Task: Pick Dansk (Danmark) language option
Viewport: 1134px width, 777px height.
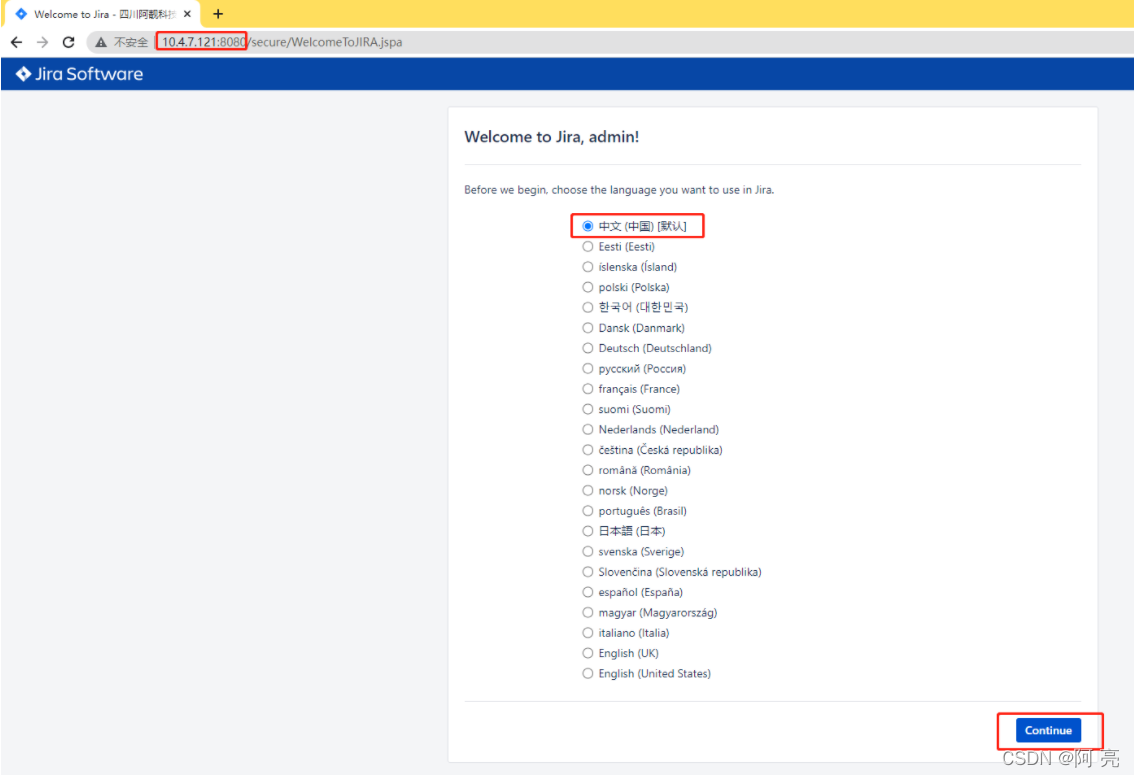Action: (588, 328)
